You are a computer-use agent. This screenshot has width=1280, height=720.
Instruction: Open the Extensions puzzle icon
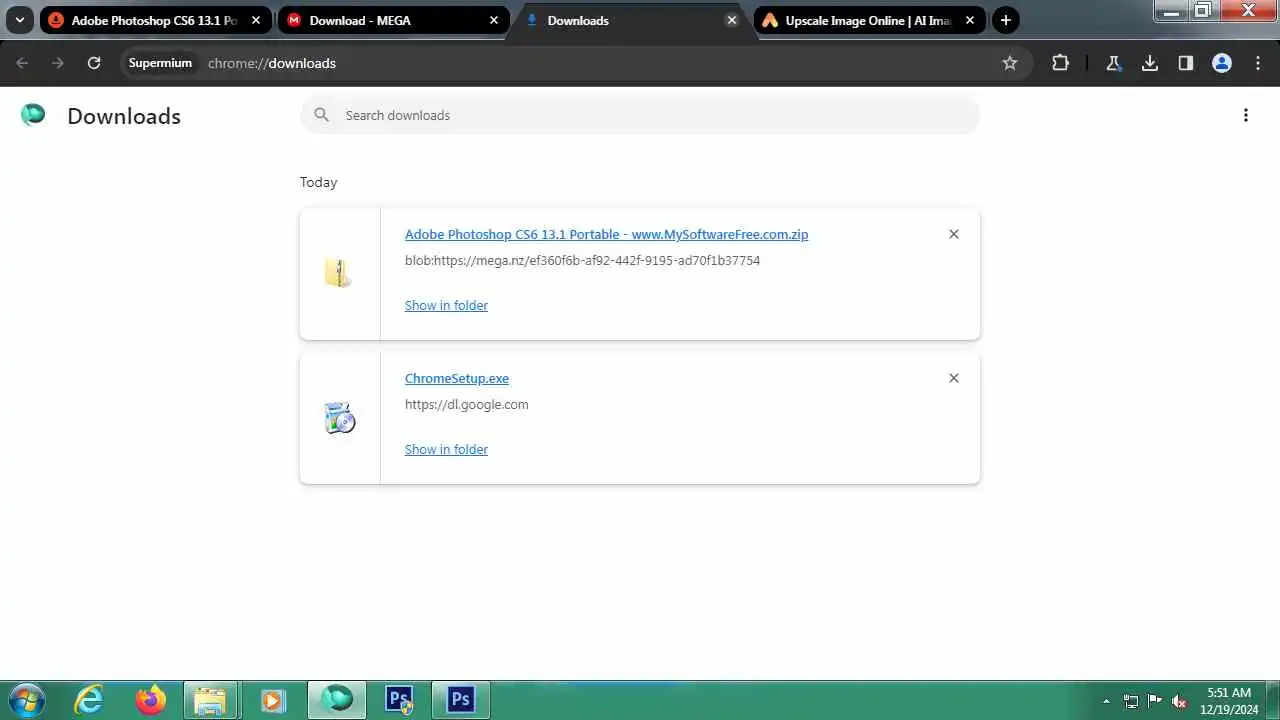tap(1060, 63)
